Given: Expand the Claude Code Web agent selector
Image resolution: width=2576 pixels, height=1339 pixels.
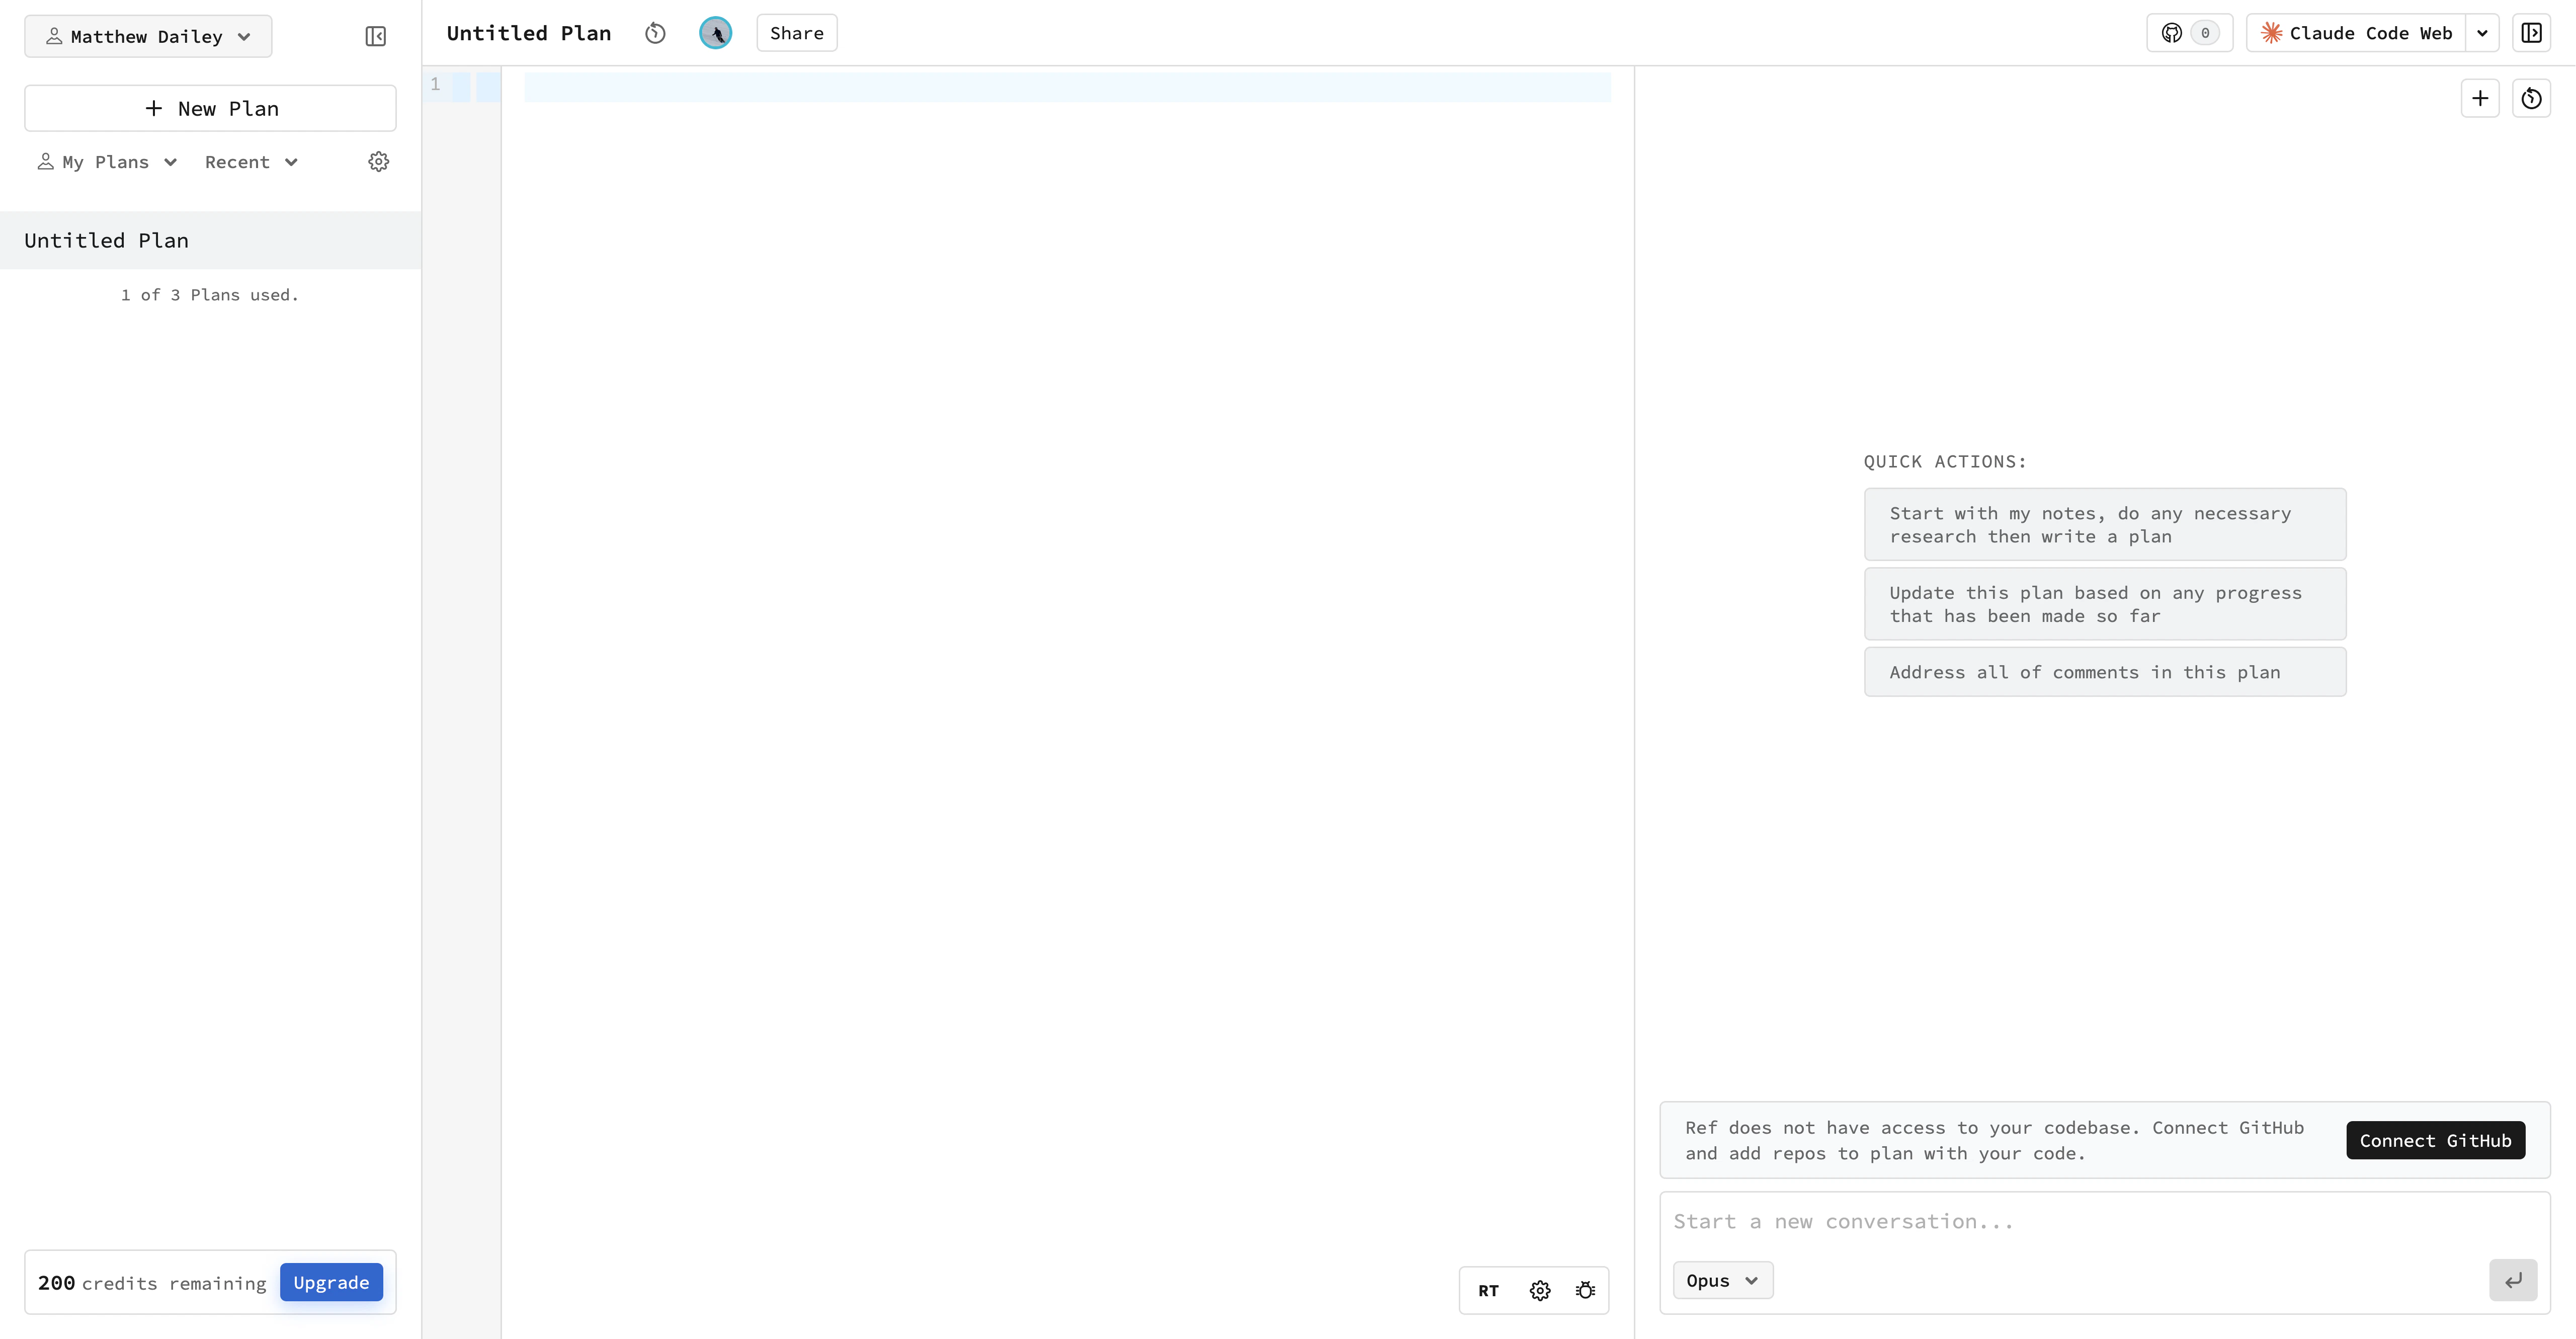Looking at the screenshot, I should click(x=2483, y=32).
